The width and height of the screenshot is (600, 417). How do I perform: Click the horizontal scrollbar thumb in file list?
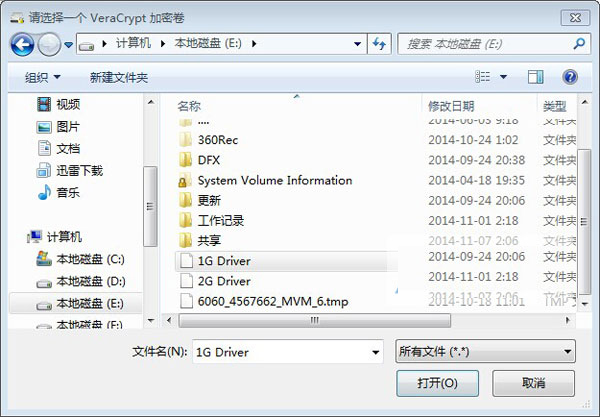point(315,320)
